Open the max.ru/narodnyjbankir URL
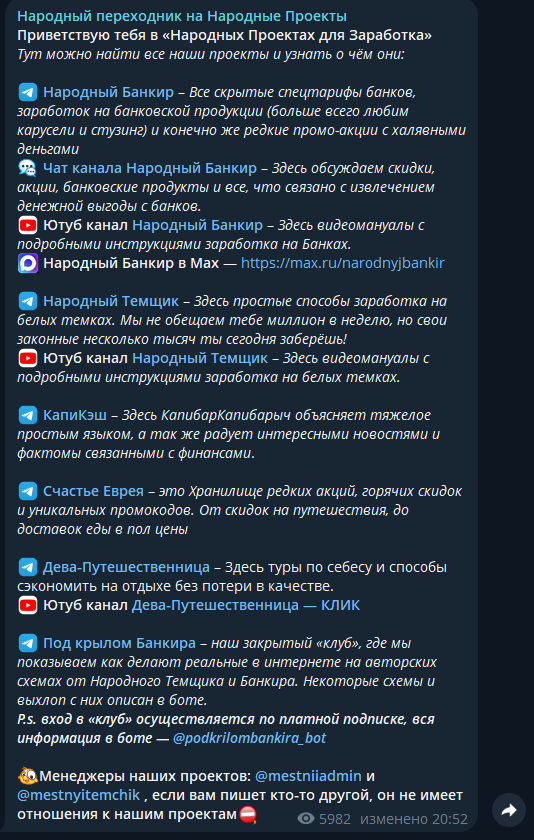Screen dimensions: 534x840 [343, 264]
